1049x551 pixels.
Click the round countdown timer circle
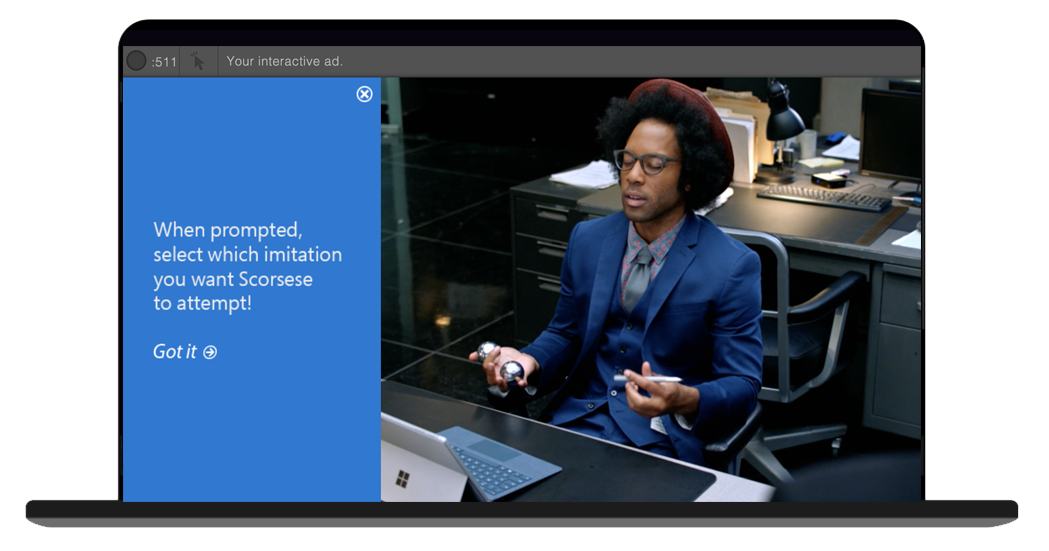coord(136,61)
